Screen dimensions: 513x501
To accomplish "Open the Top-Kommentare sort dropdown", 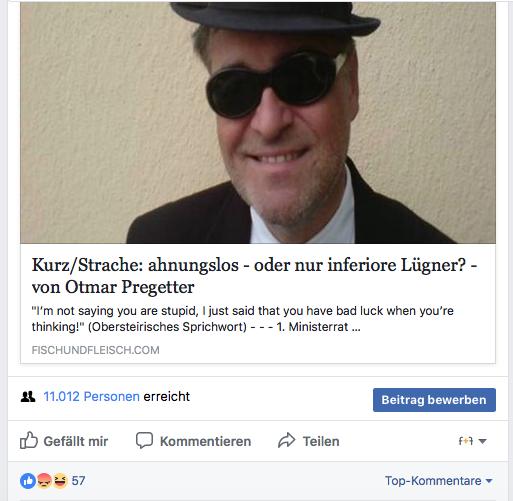I will click(439, 481).
